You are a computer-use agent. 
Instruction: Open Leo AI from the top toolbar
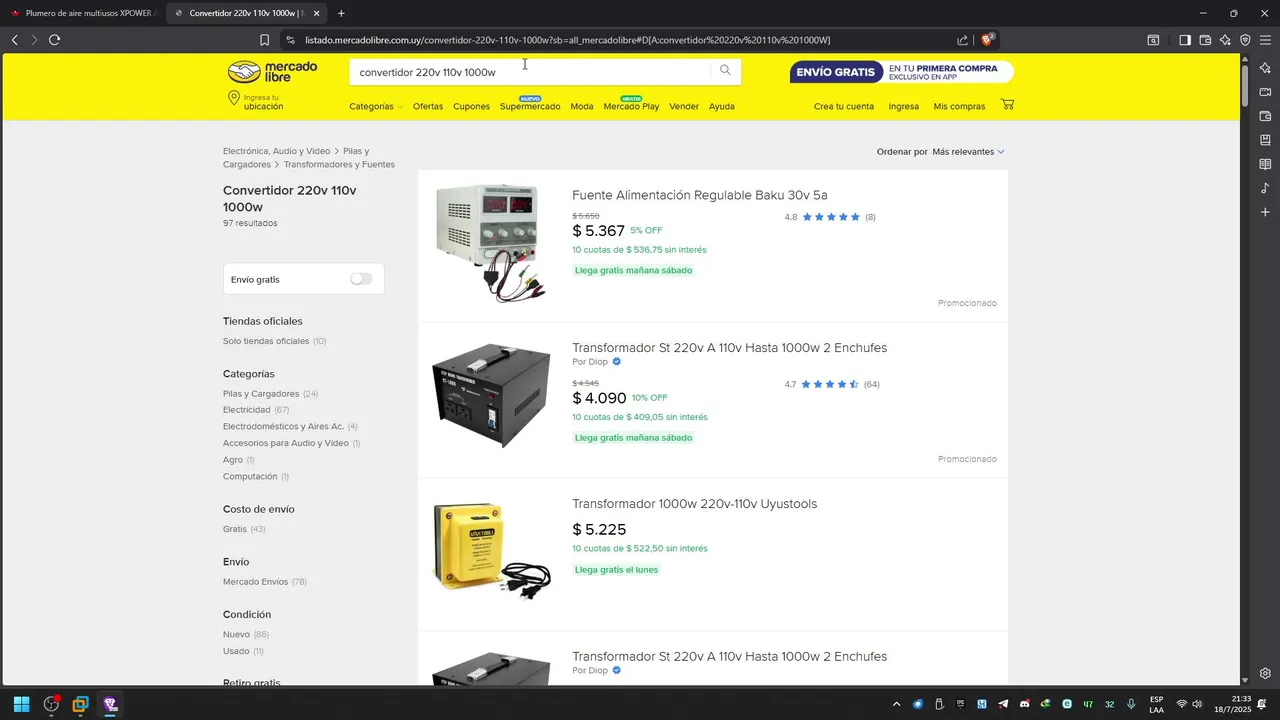(1225, 40)
